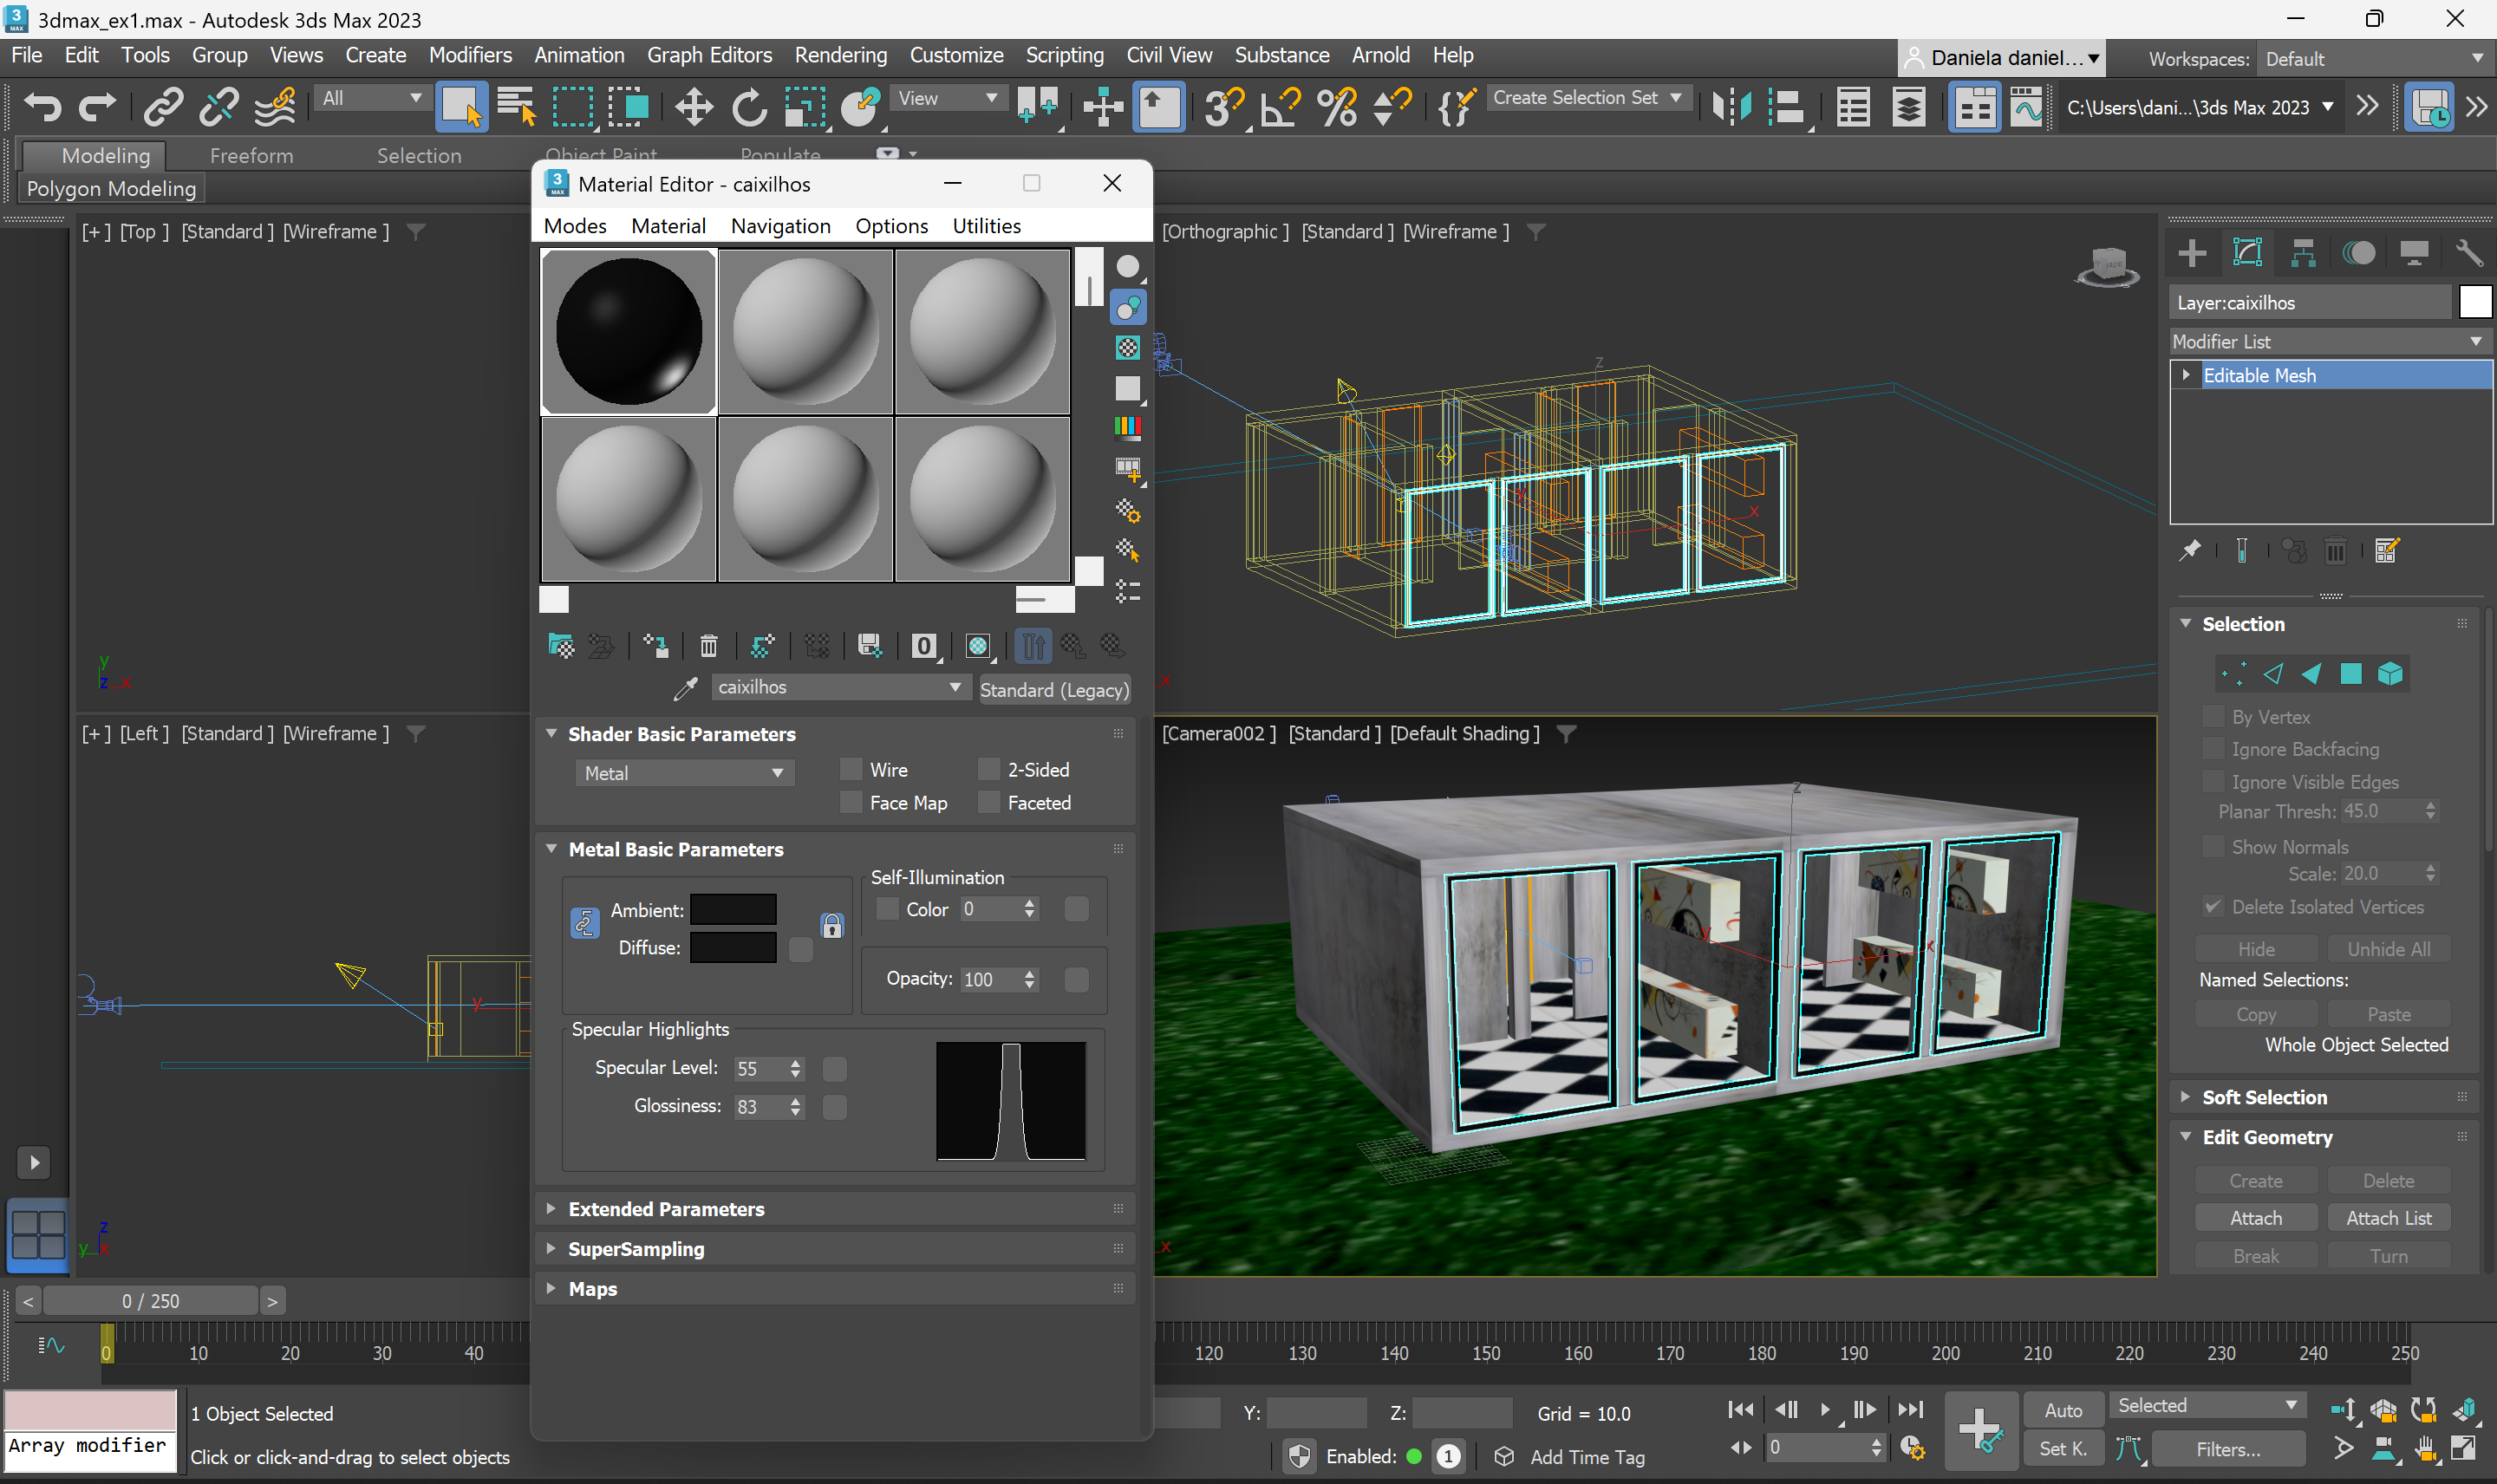Select the Move transform tool
The height and width of the screenshot is (1484, 2497).
[693, 107]
